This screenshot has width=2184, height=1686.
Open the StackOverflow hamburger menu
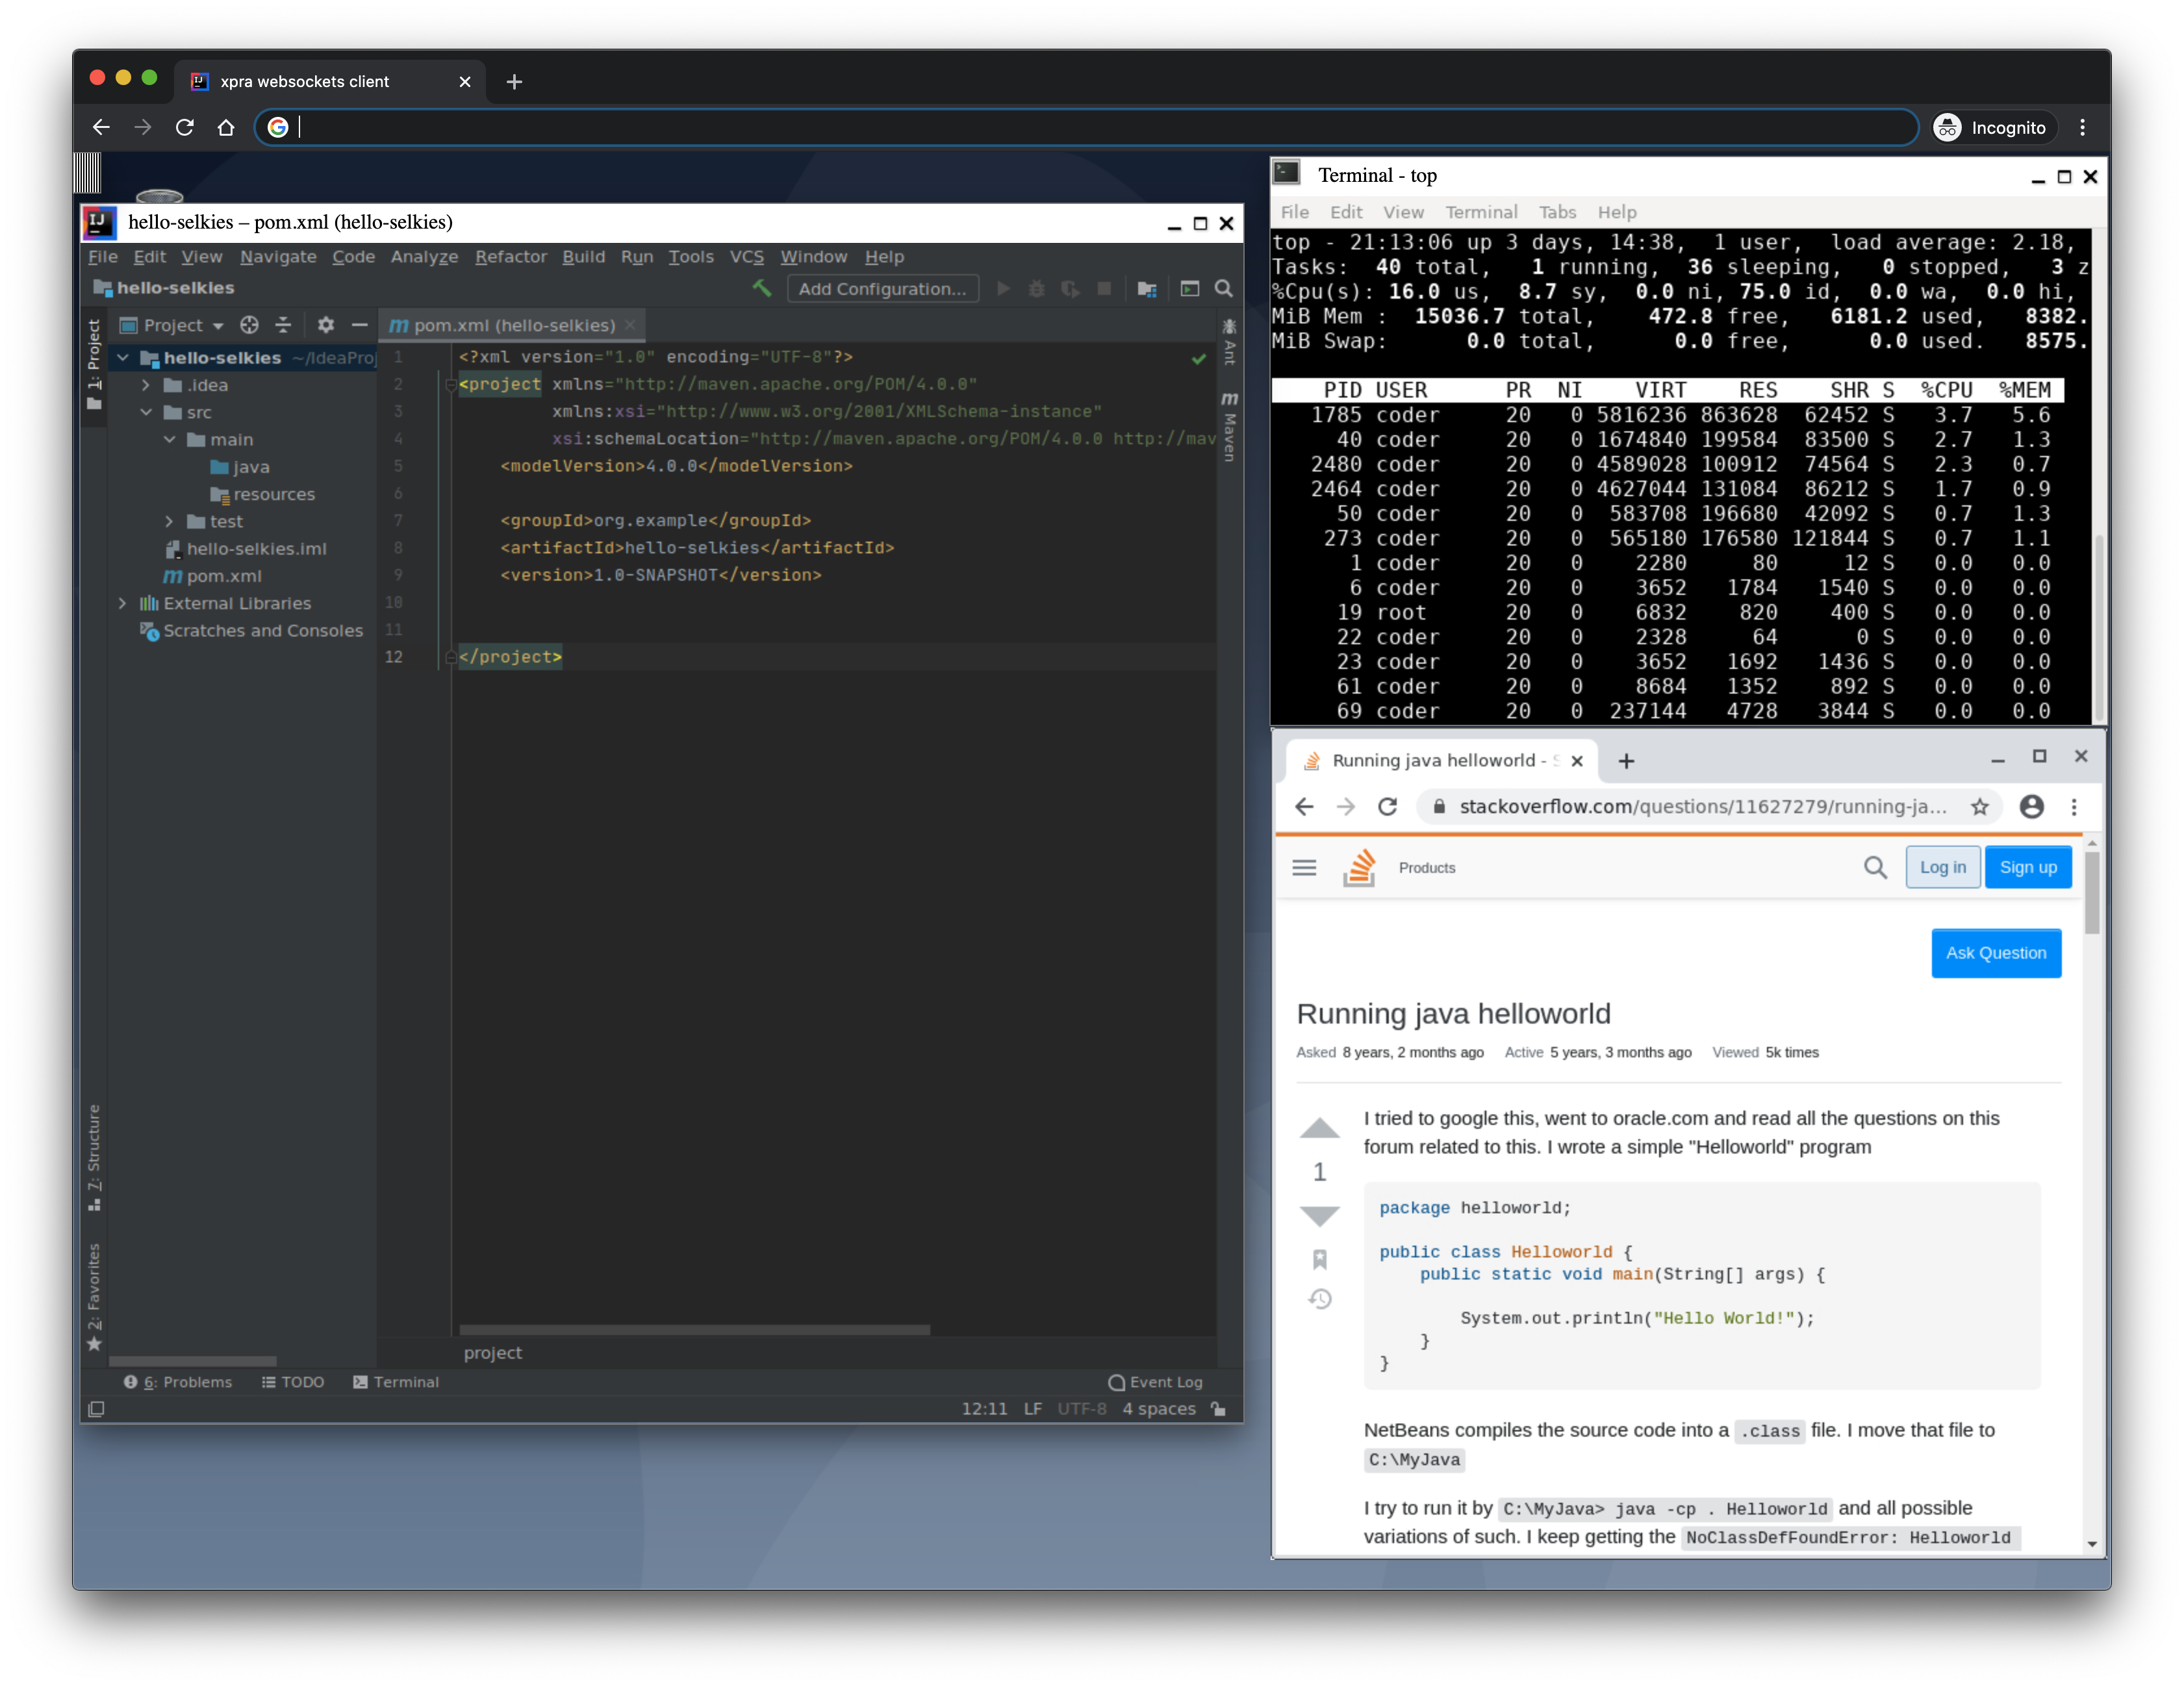click(x=1304, y=868)
